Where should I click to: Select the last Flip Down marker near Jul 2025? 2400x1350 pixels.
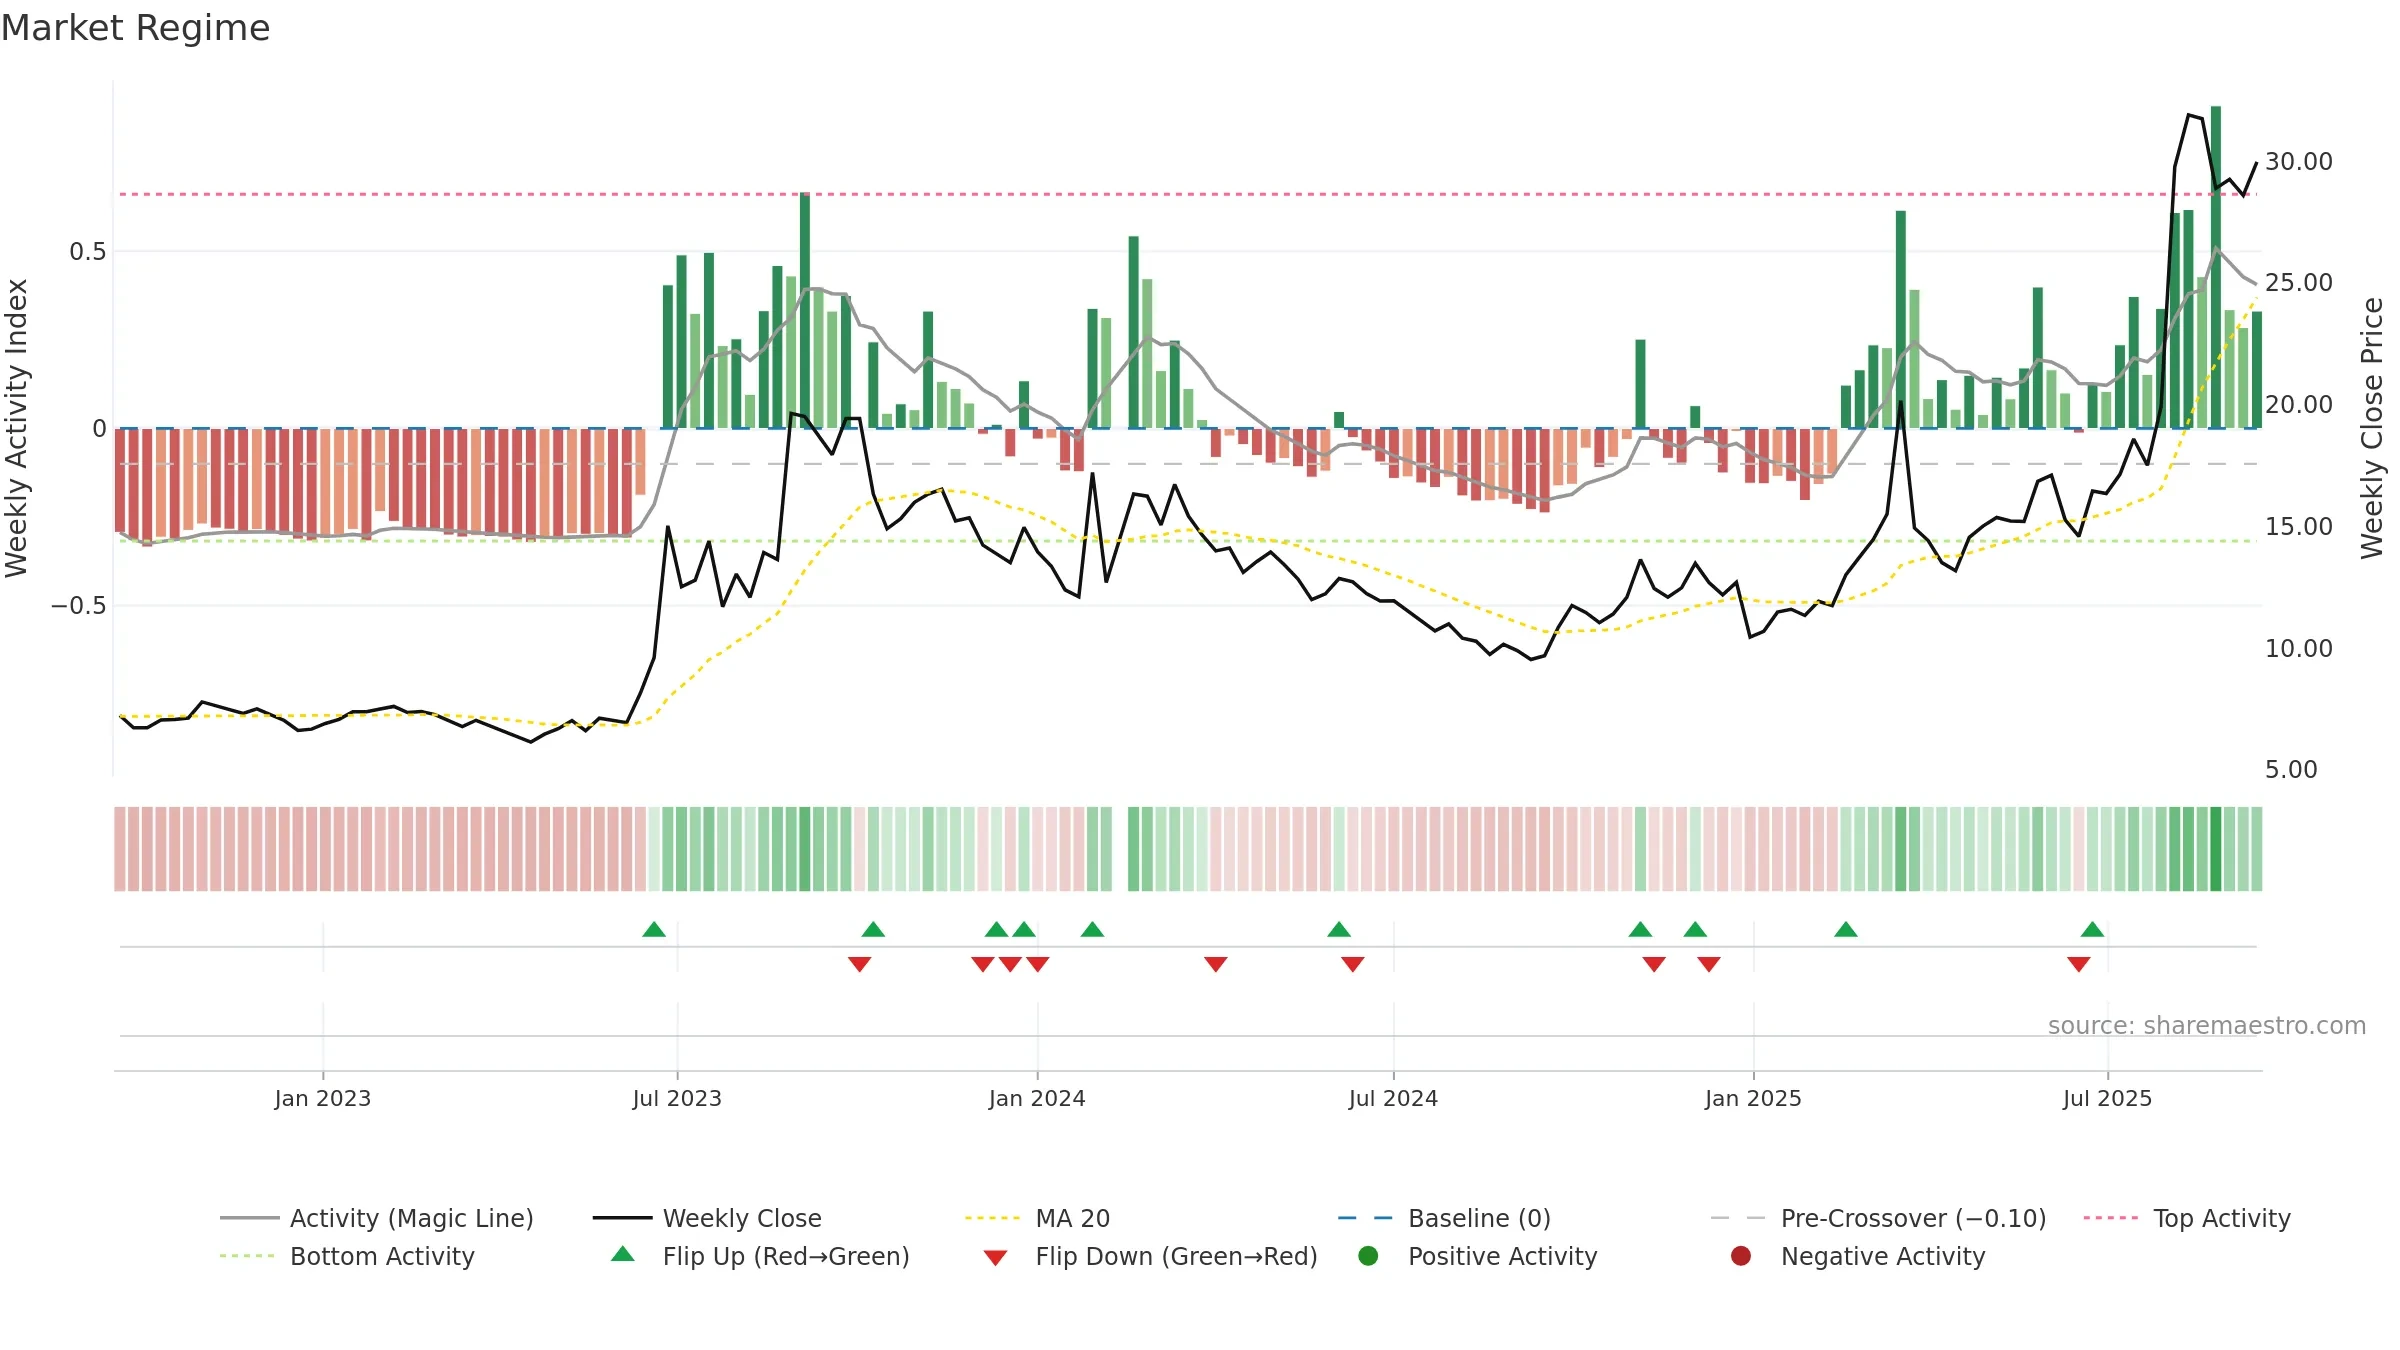(x=2079, y=964)
